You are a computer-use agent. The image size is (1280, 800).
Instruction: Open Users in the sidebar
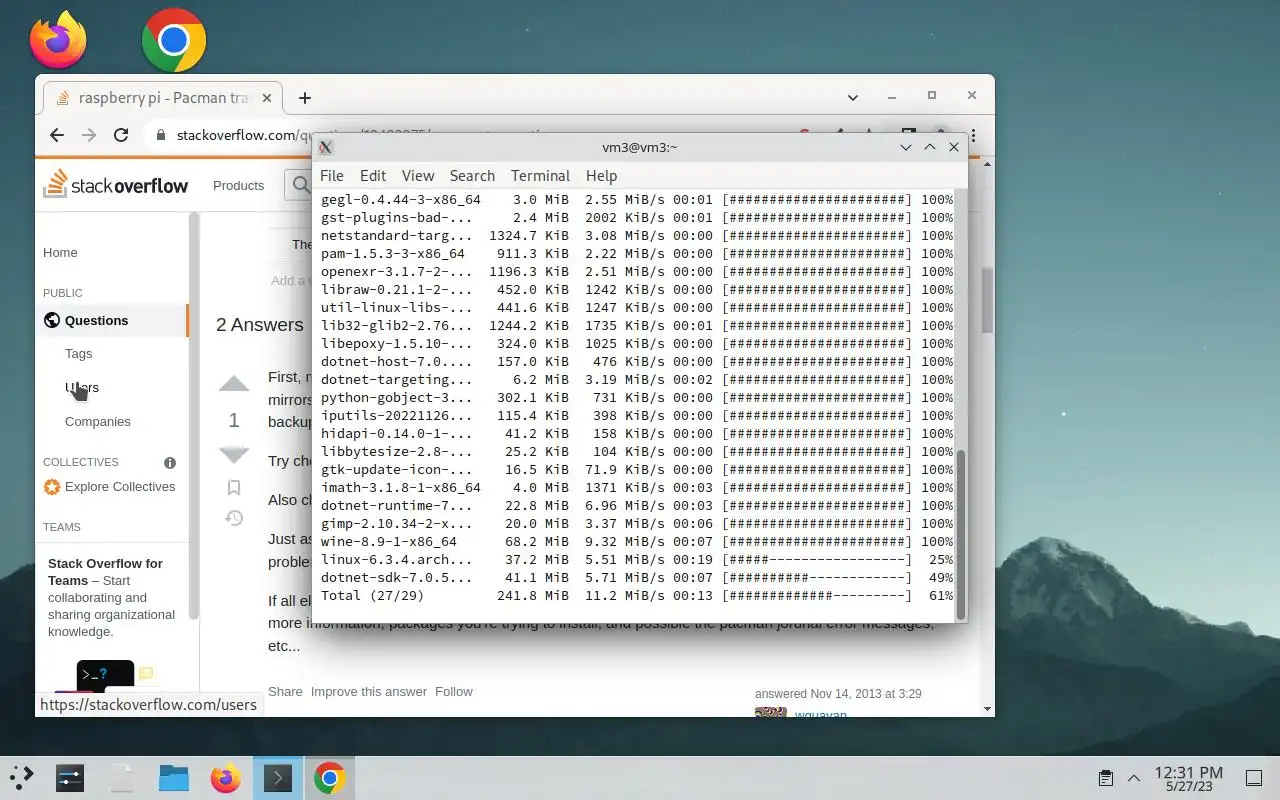(x=82, y=388)
